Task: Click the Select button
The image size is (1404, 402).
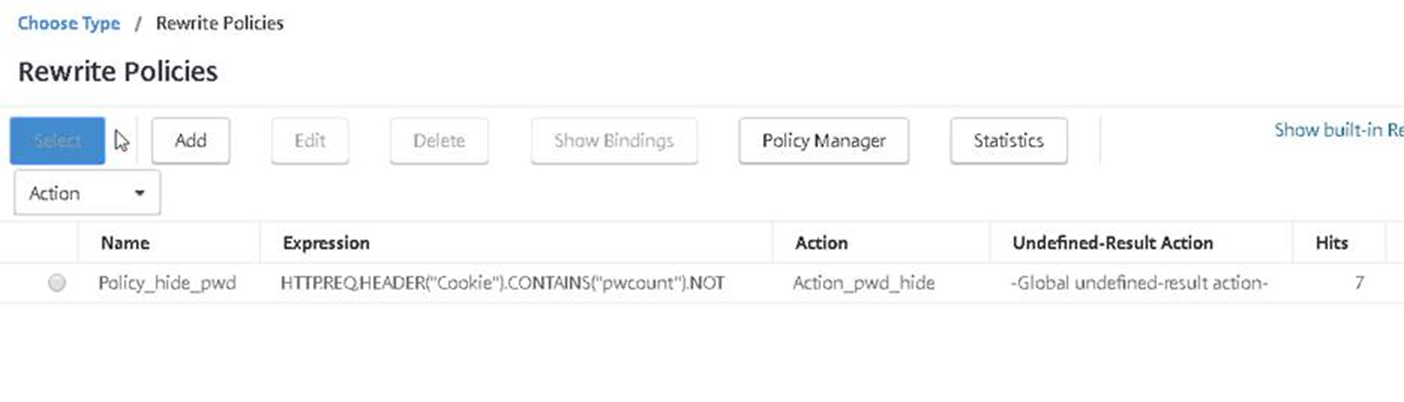Action: click(x=57, y=141)
